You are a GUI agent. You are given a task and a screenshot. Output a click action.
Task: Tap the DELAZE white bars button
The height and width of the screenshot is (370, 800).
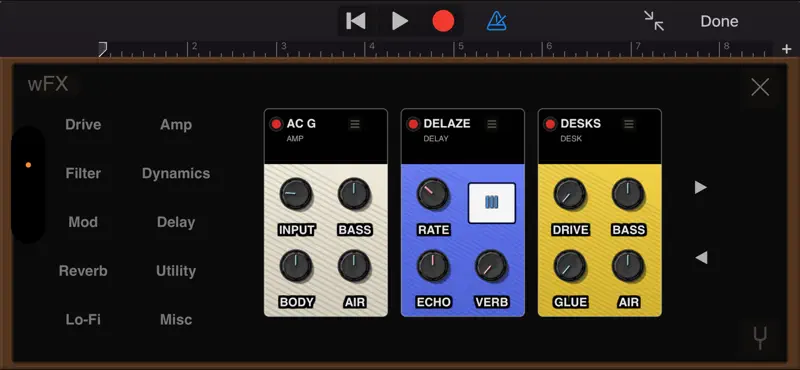492,203
